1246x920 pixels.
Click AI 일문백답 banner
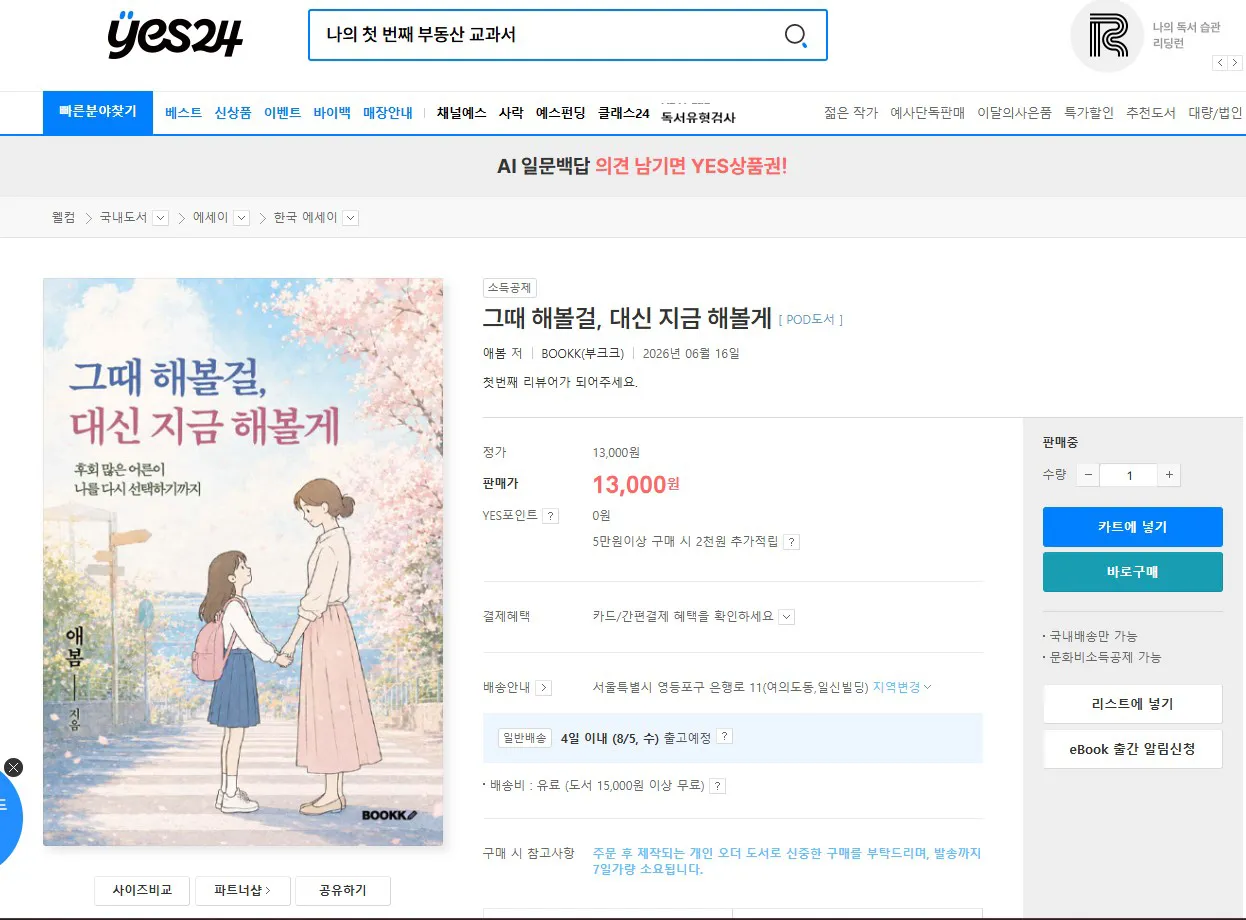pyautogui.click(x=642, y=166)
